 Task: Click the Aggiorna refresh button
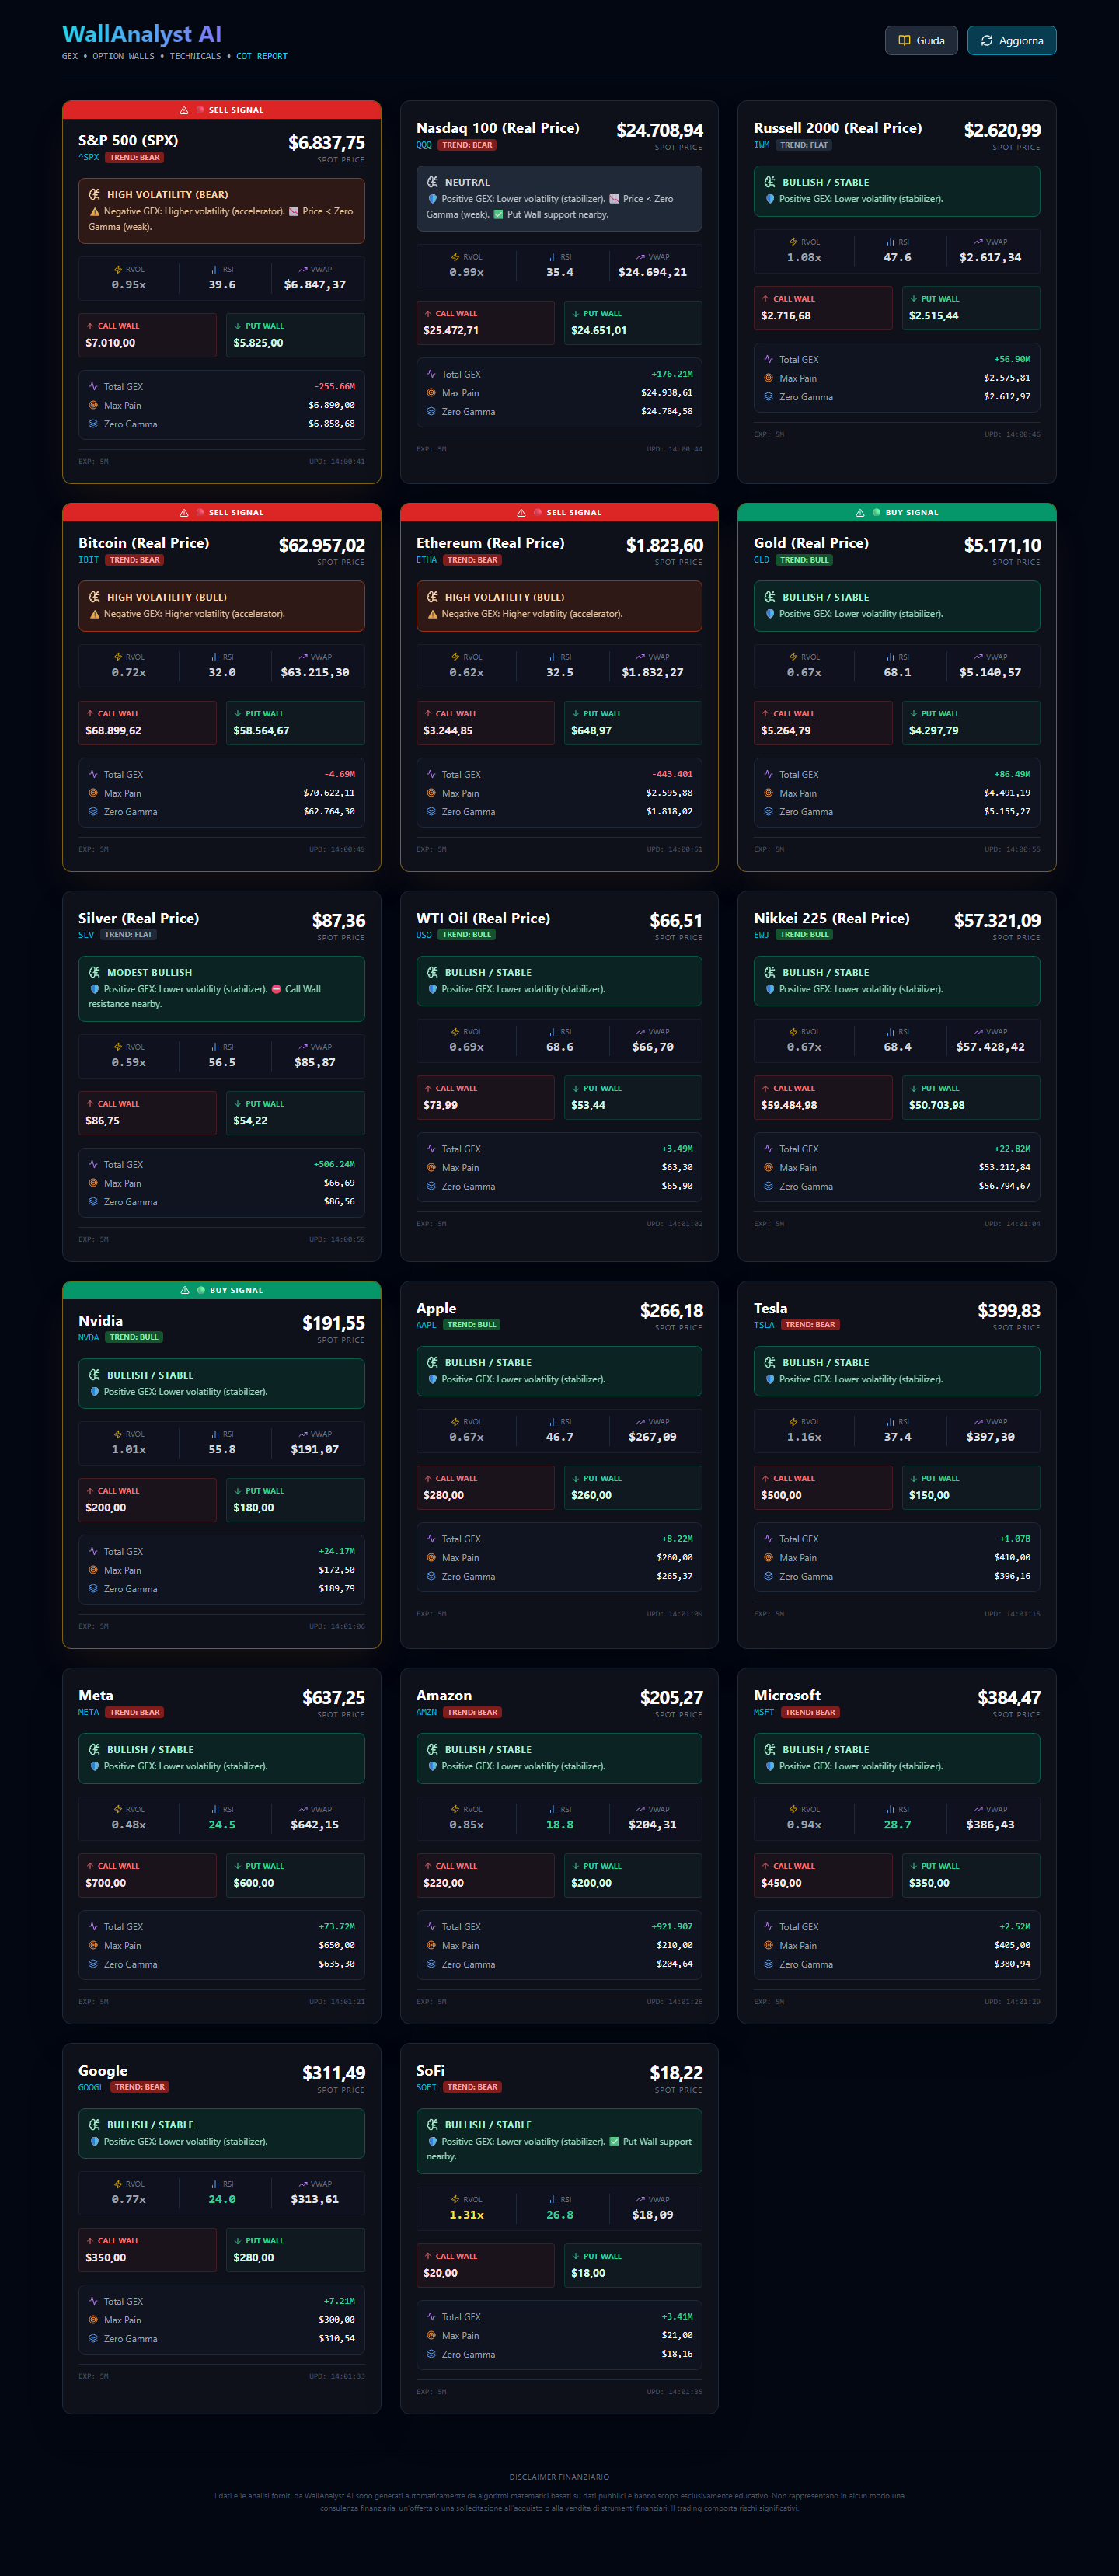(1011, 40)
